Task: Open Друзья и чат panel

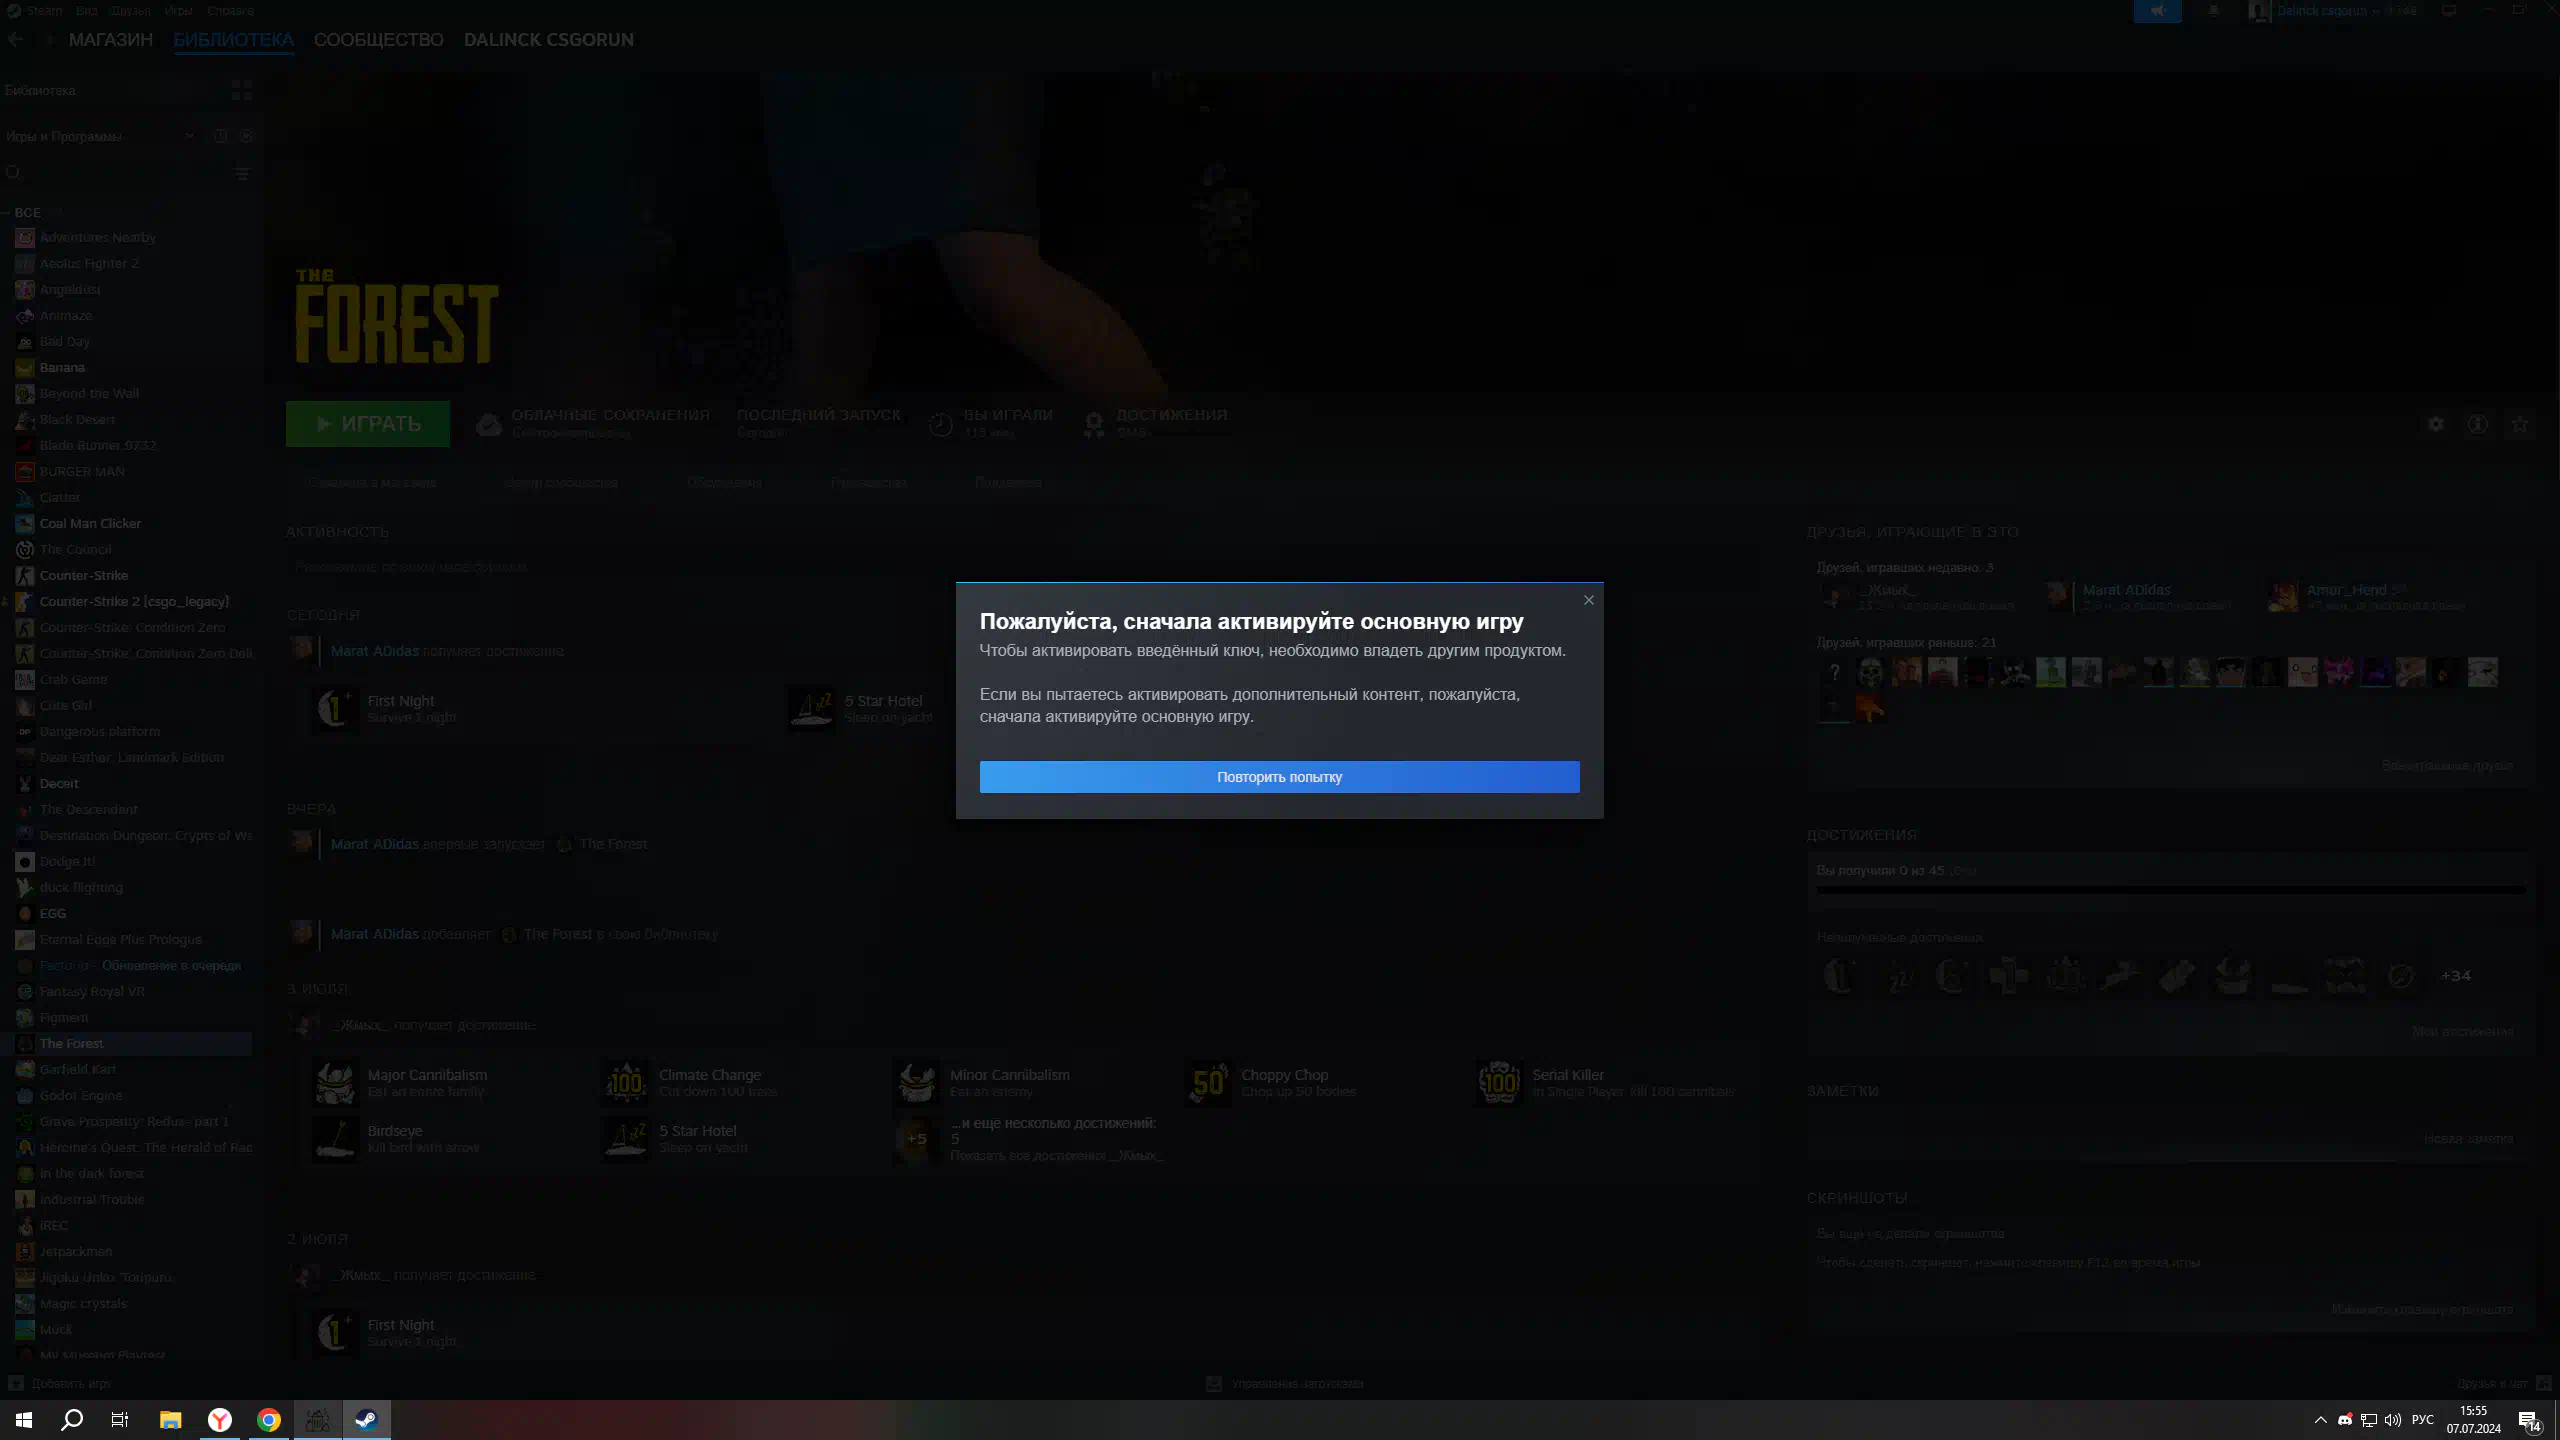Action: (2504, 1384)
